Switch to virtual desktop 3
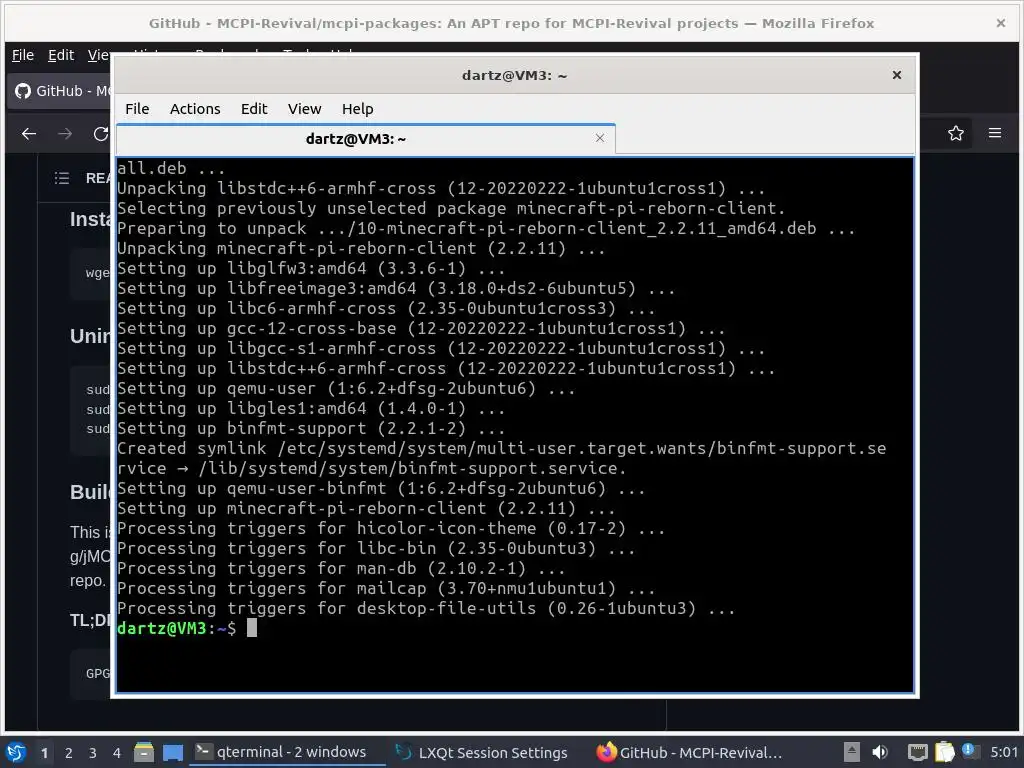Image resolution: width=1024 pixels, height=768 pixels. click(93, 753)
